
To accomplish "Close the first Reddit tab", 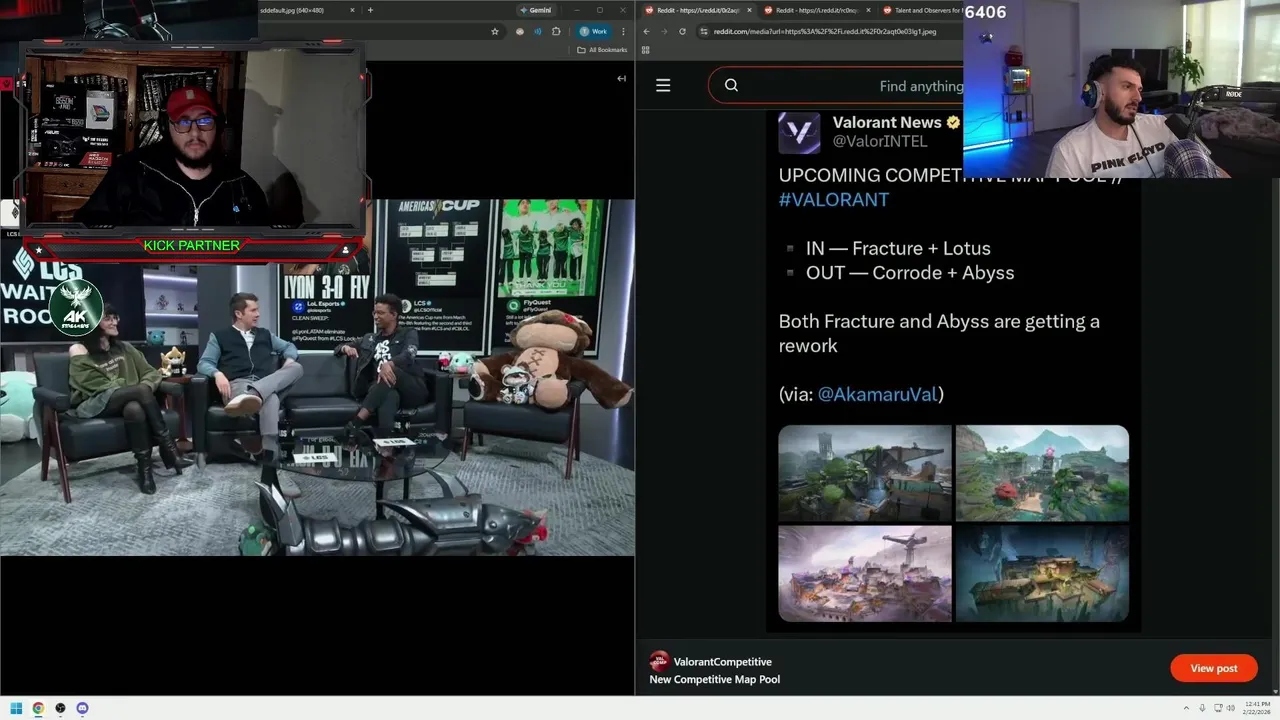I will click(749, 10).
